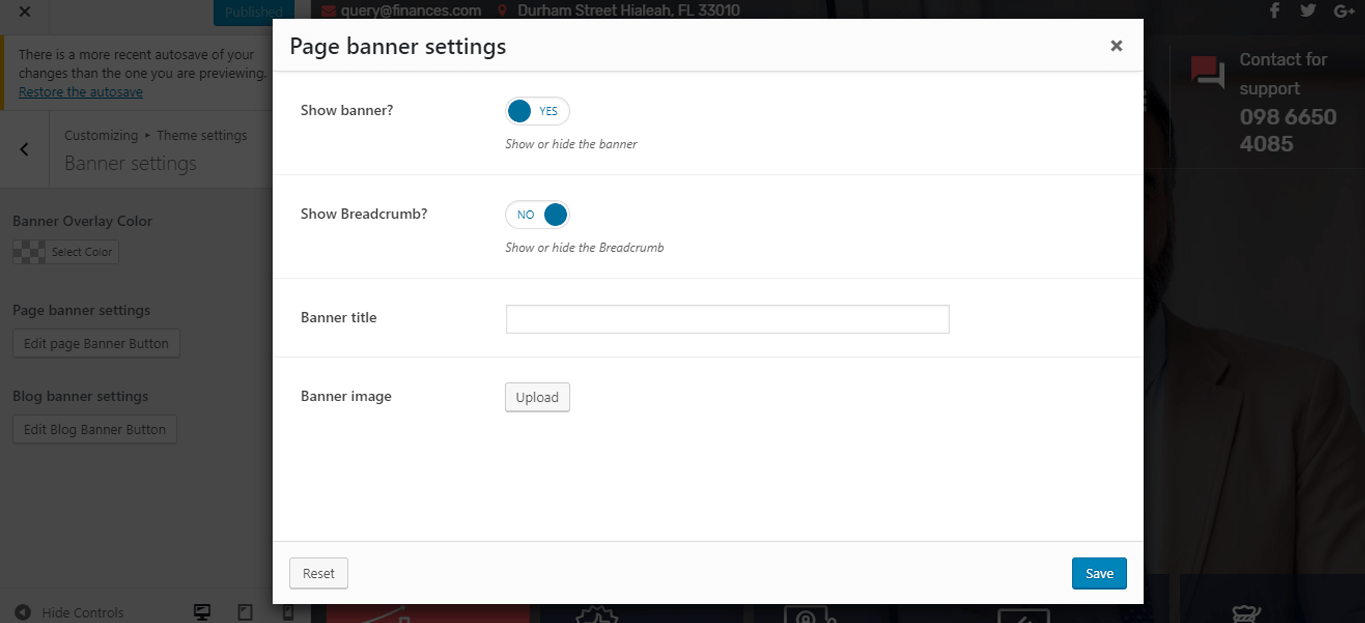This screenshot has height=623, width=1365.
Task: Click the 'Customizing ▸ Theme settings' breadcrumb text
Action: (x=156, y=135)
